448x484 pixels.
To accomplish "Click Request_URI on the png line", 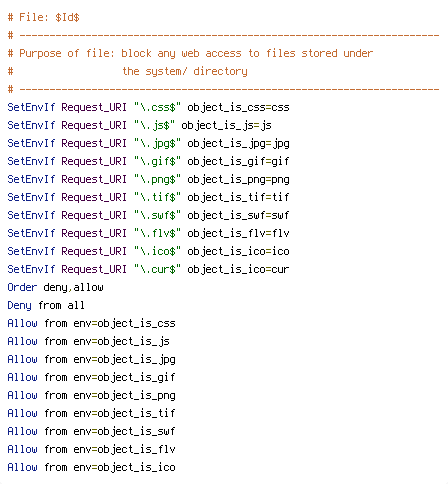I will [x=94, y=179].
